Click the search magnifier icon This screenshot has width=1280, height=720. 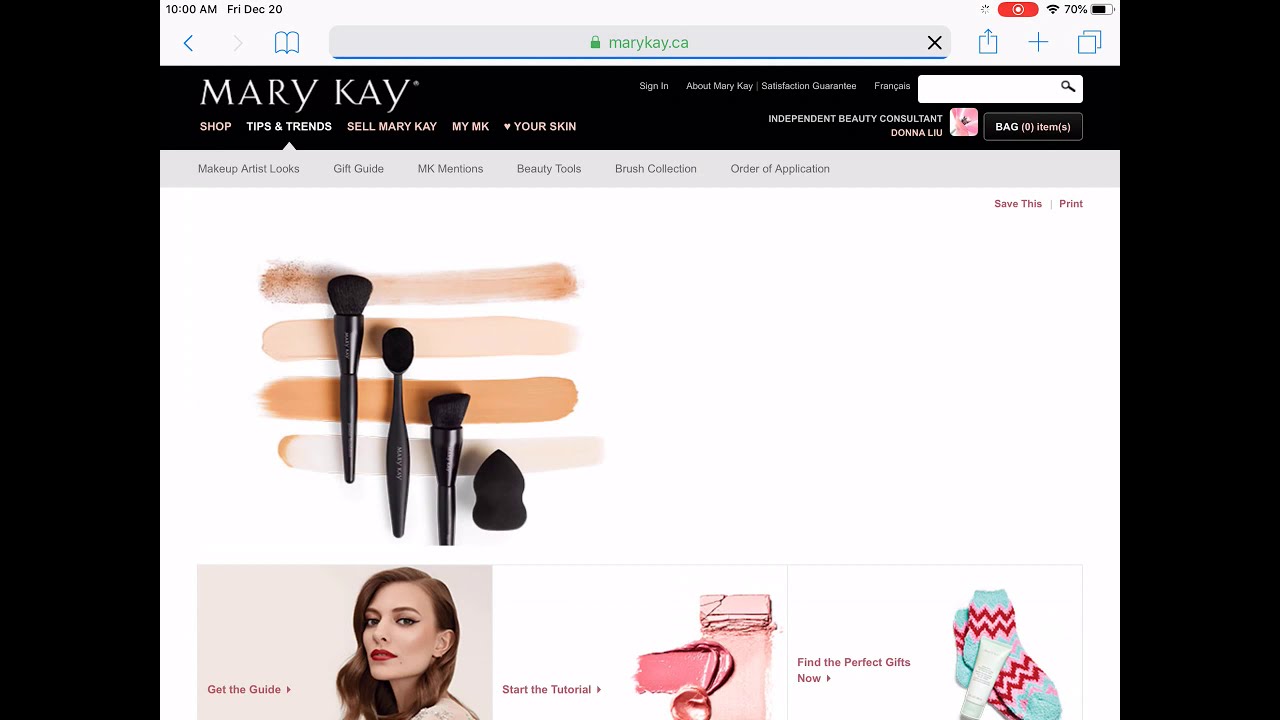1068,87
